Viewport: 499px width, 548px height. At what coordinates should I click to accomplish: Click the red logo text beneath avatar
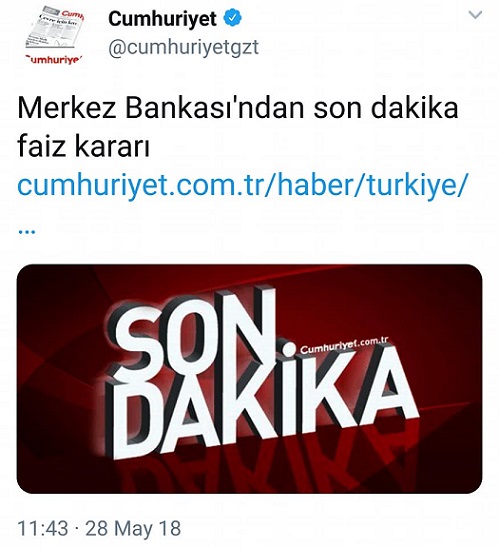(55, 59)
